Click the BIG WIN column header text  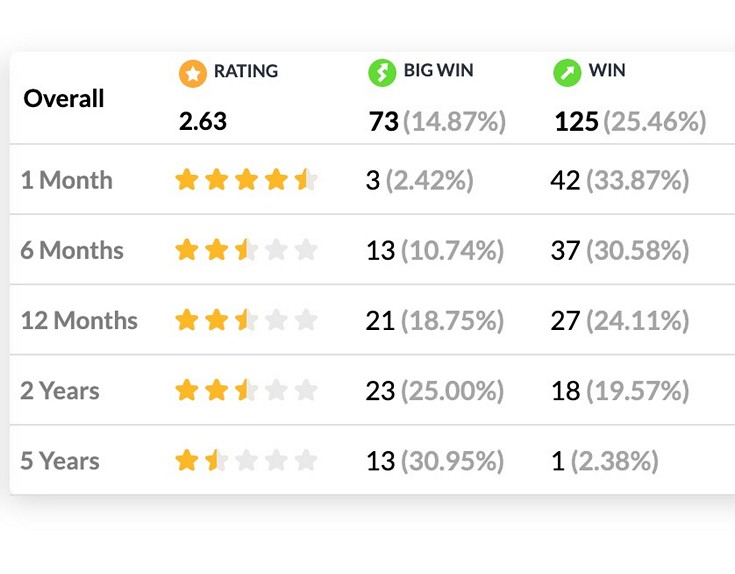438,72
